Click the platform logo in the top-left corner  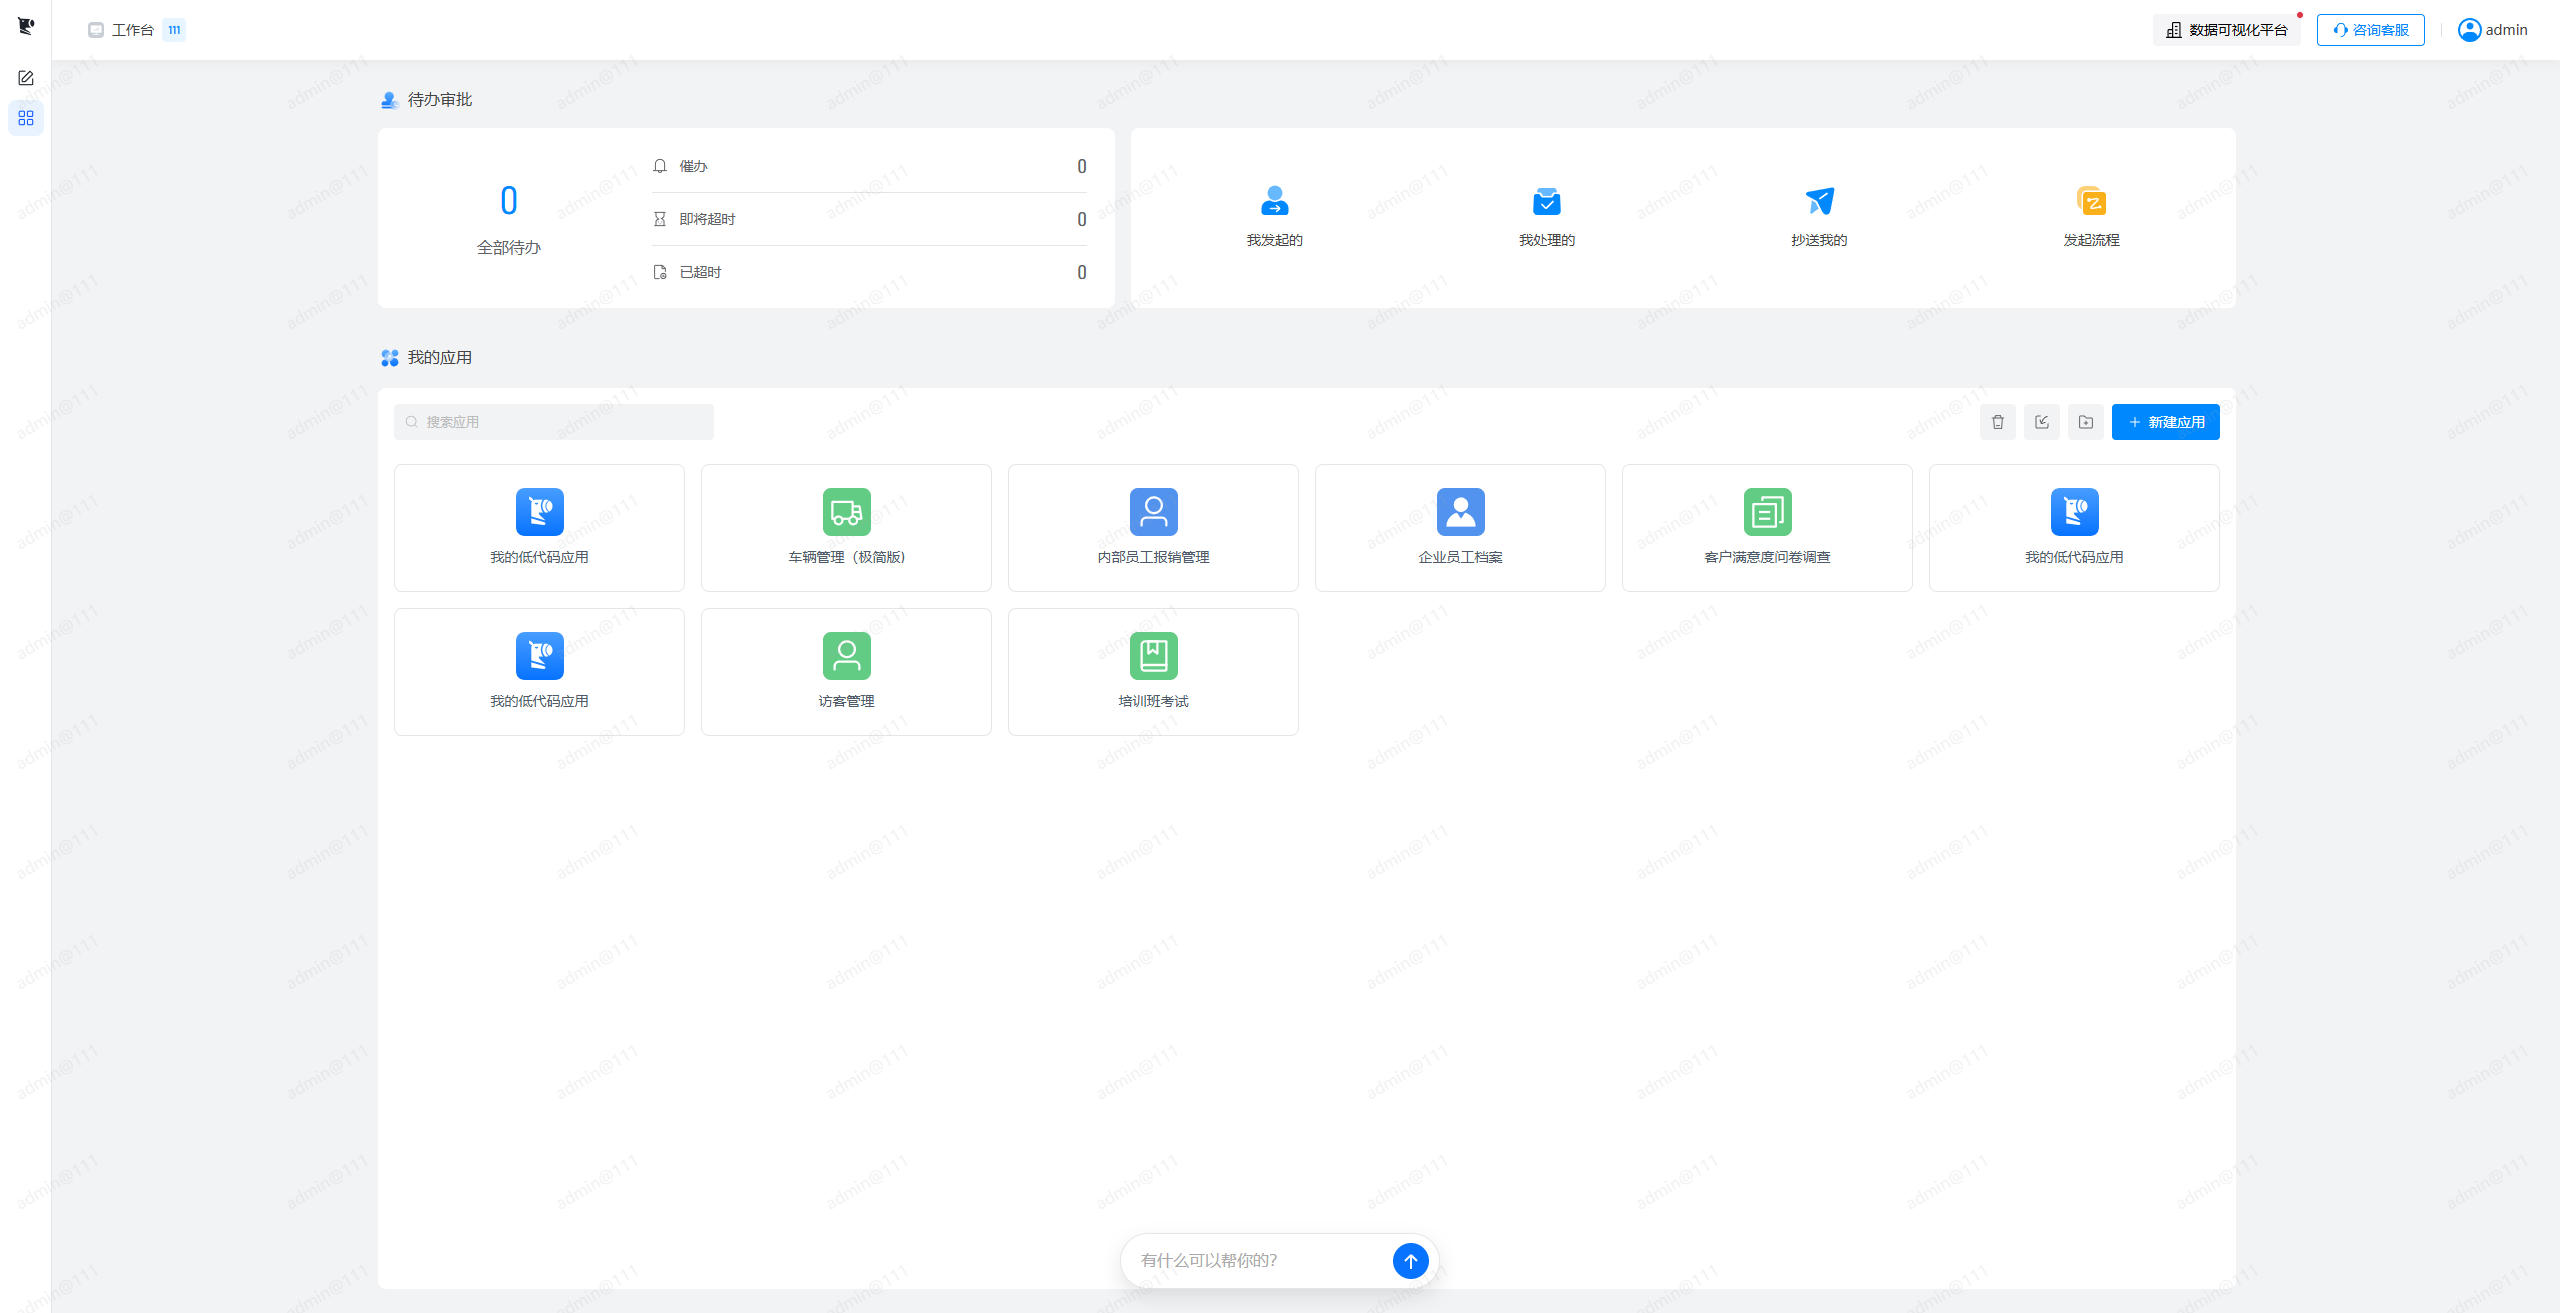coord(26,26)
